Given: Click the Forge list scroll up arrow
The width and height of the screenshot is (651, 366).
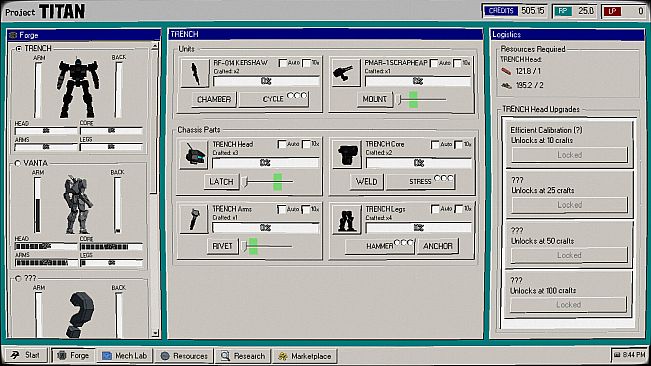Looking at the screenshot, I should tap(155, 46).
